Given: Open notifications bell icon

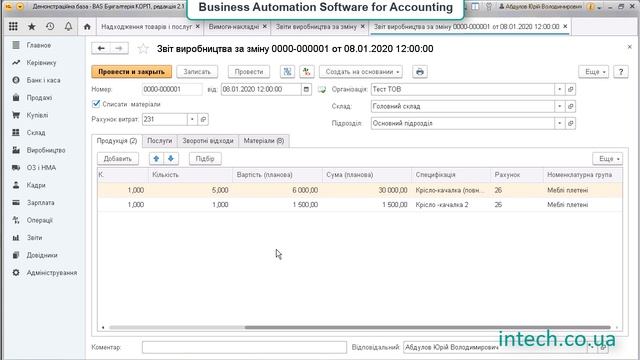Looking at the screenshot, I should tap(68, 27).
